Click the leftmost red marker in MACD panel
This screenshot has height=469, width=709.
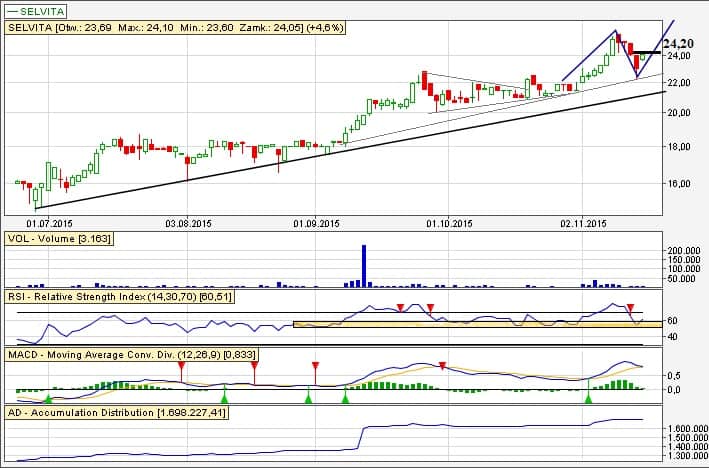(181, 366)
